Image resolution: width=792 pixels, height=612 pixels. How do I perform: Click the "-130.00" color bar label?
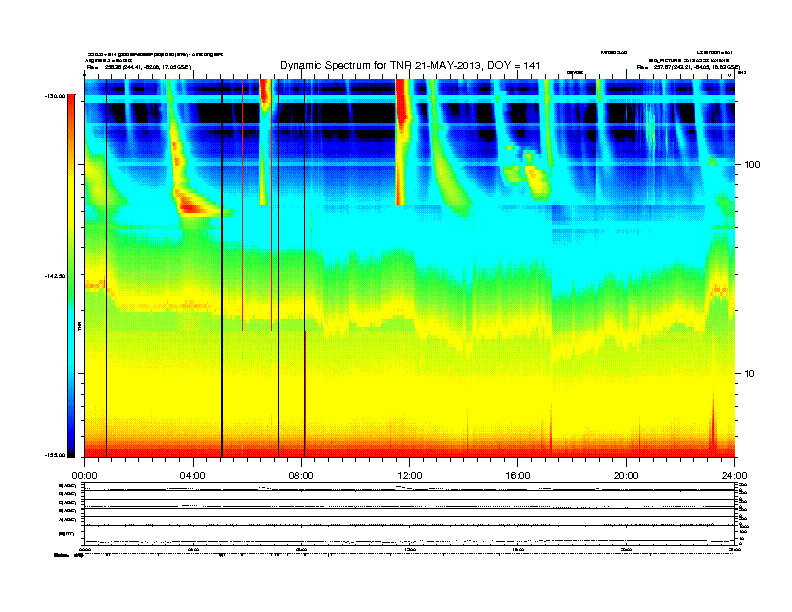coord(54,96)
